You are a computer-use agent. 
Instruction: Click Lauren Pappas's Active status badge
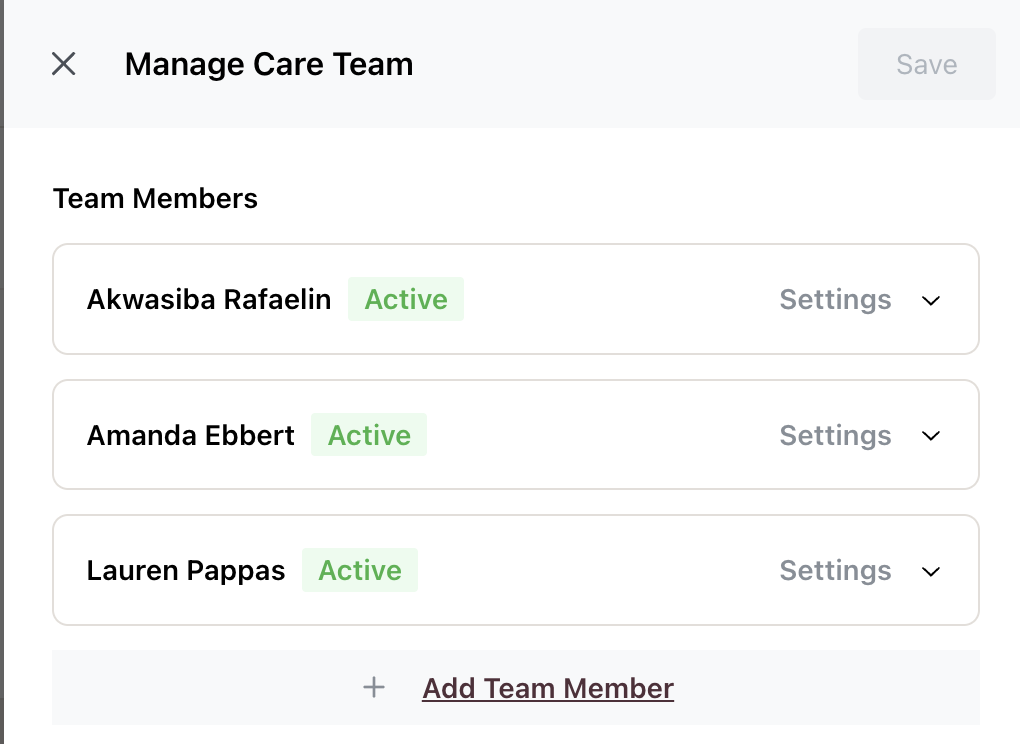click(x=360, y=571)
